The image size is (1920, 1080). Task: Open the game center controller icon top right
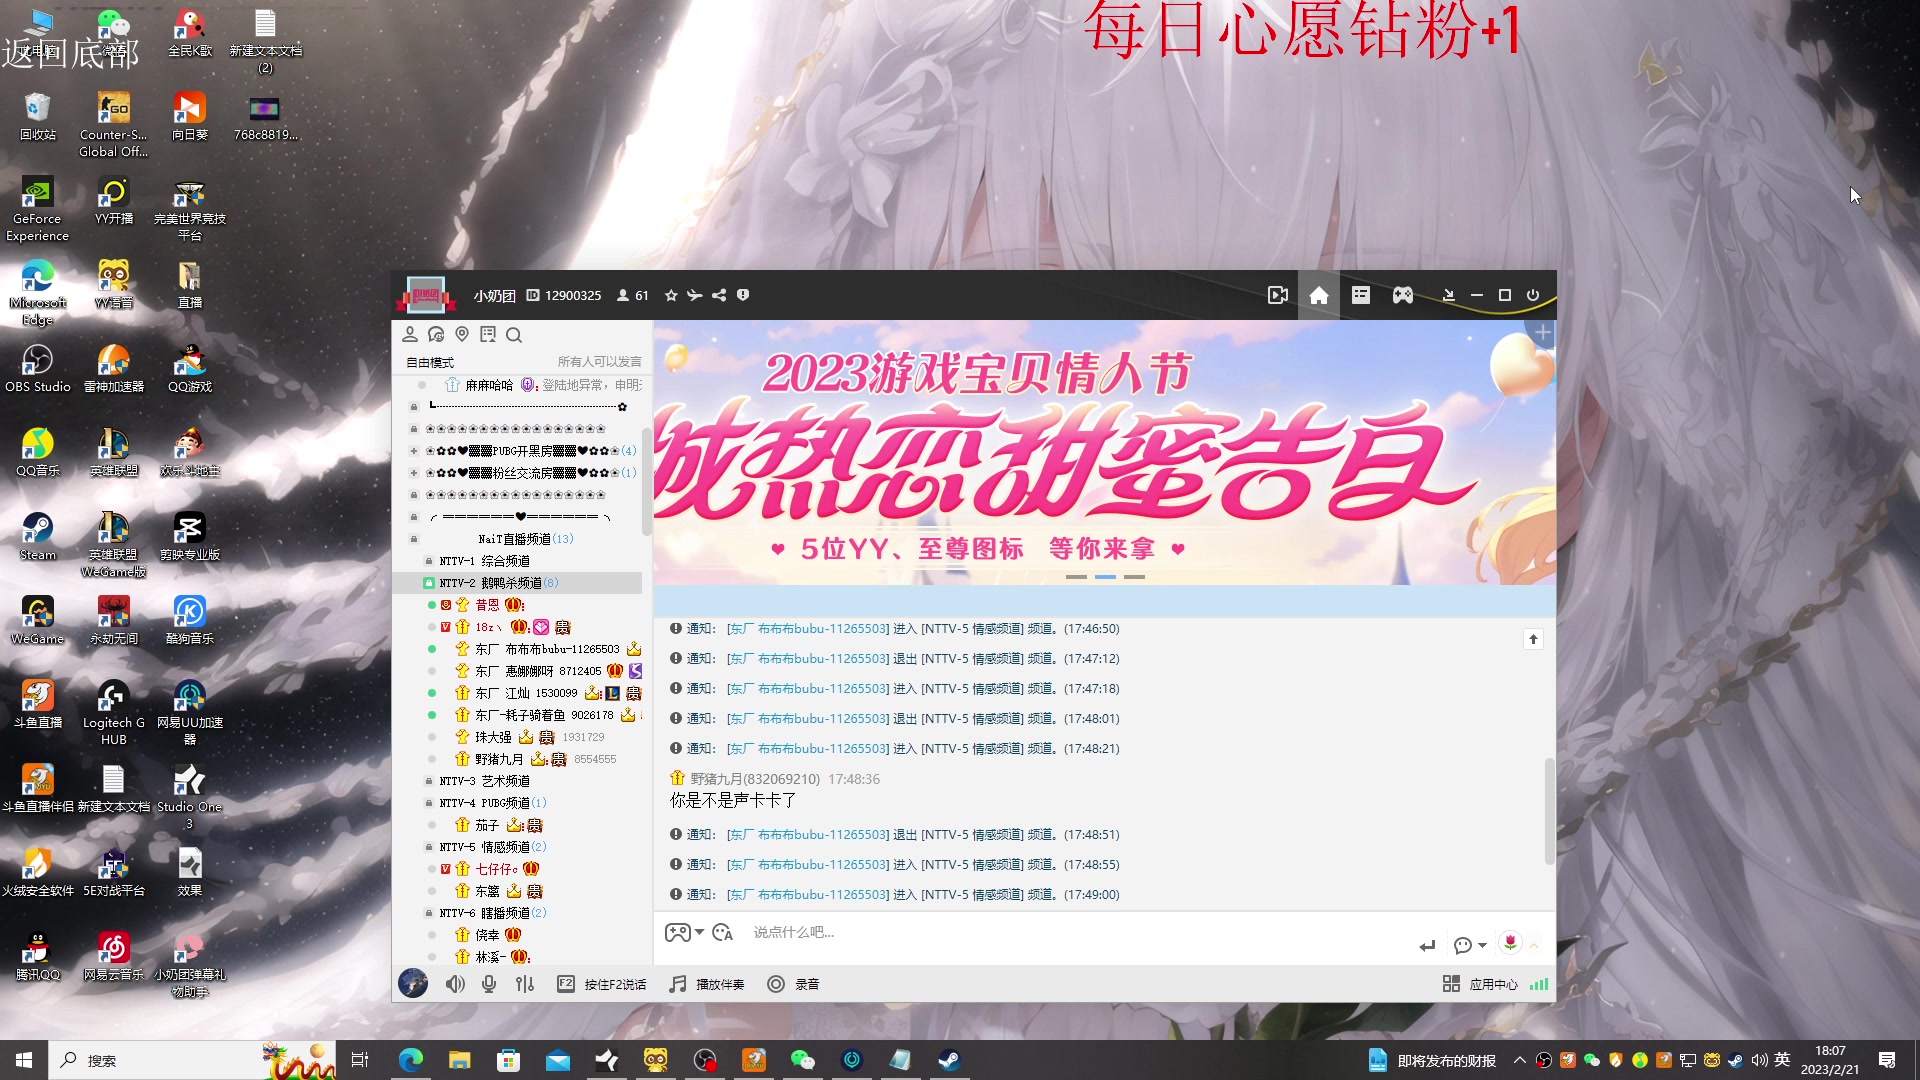pos(1402,295)
